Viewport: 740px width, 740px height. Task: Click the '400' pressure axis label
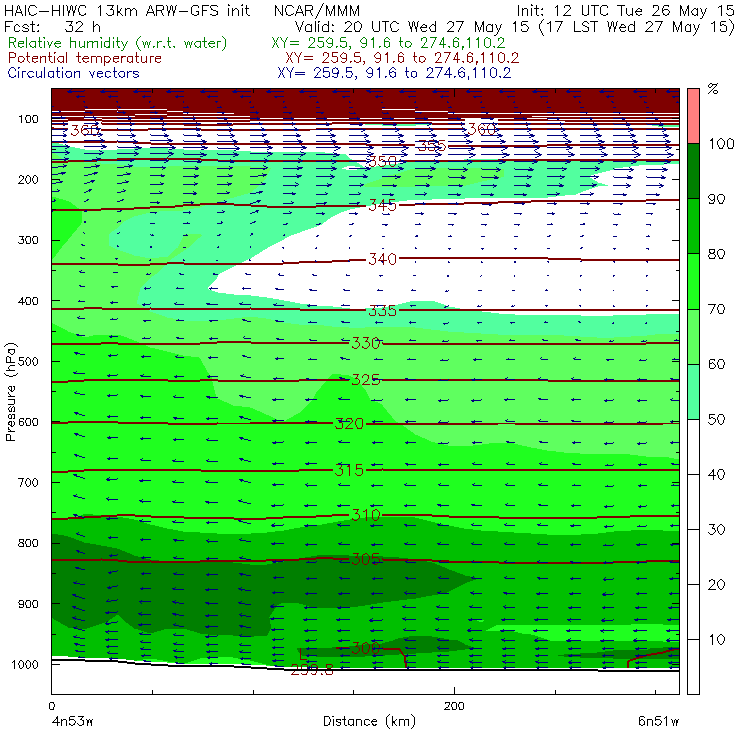pyautogui.click(x=28, y=301)
